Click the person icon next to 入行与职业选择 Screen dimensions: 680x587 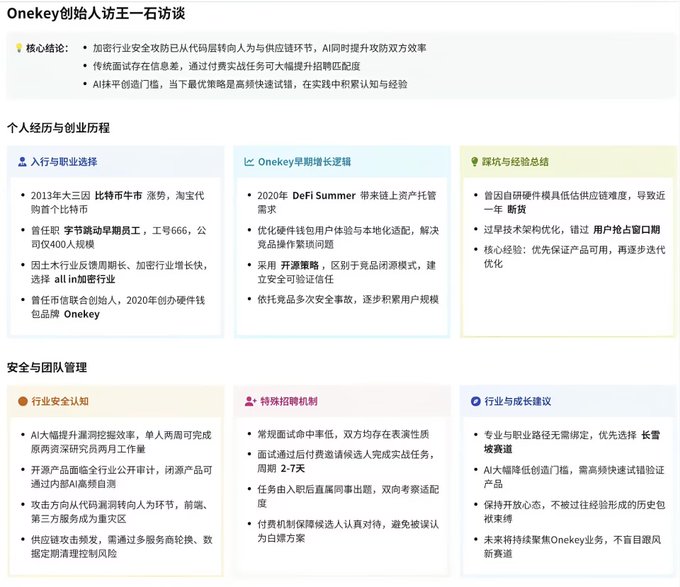click(22, 162)
